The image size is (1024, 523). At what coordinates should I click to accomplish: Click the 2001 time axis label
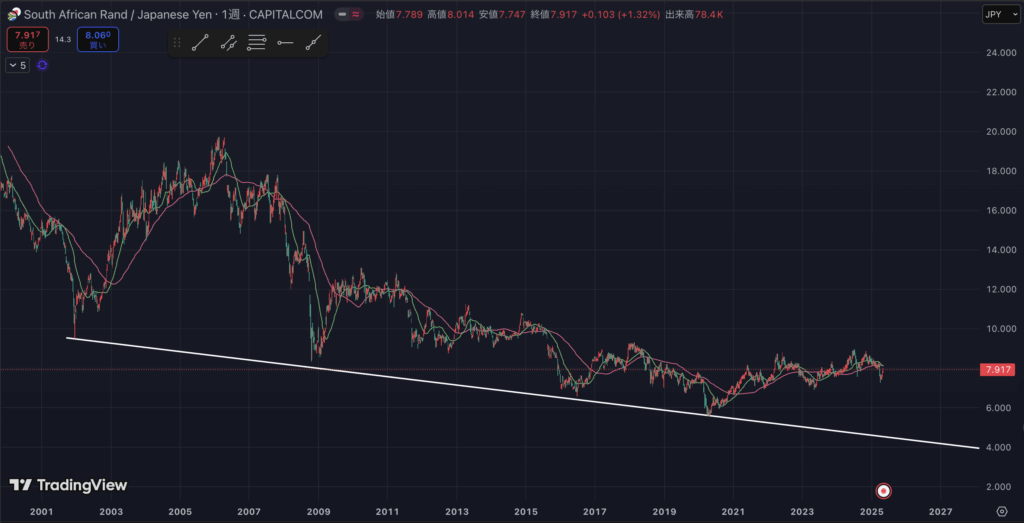point(41,510)
